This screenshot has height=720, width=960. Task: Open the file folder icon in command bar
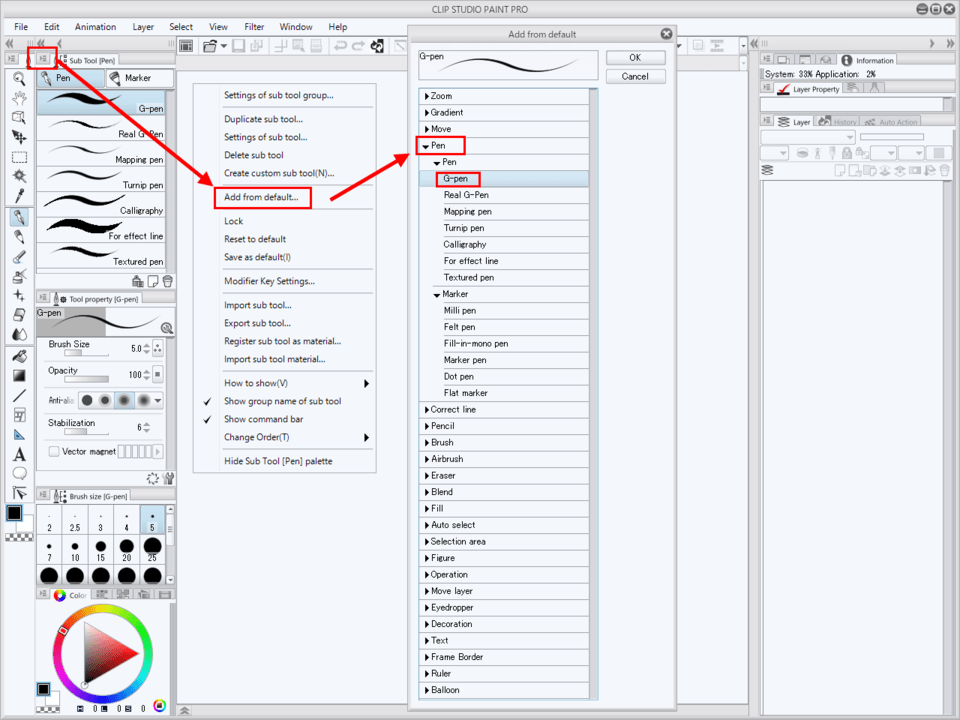click(x=210, y=46)
